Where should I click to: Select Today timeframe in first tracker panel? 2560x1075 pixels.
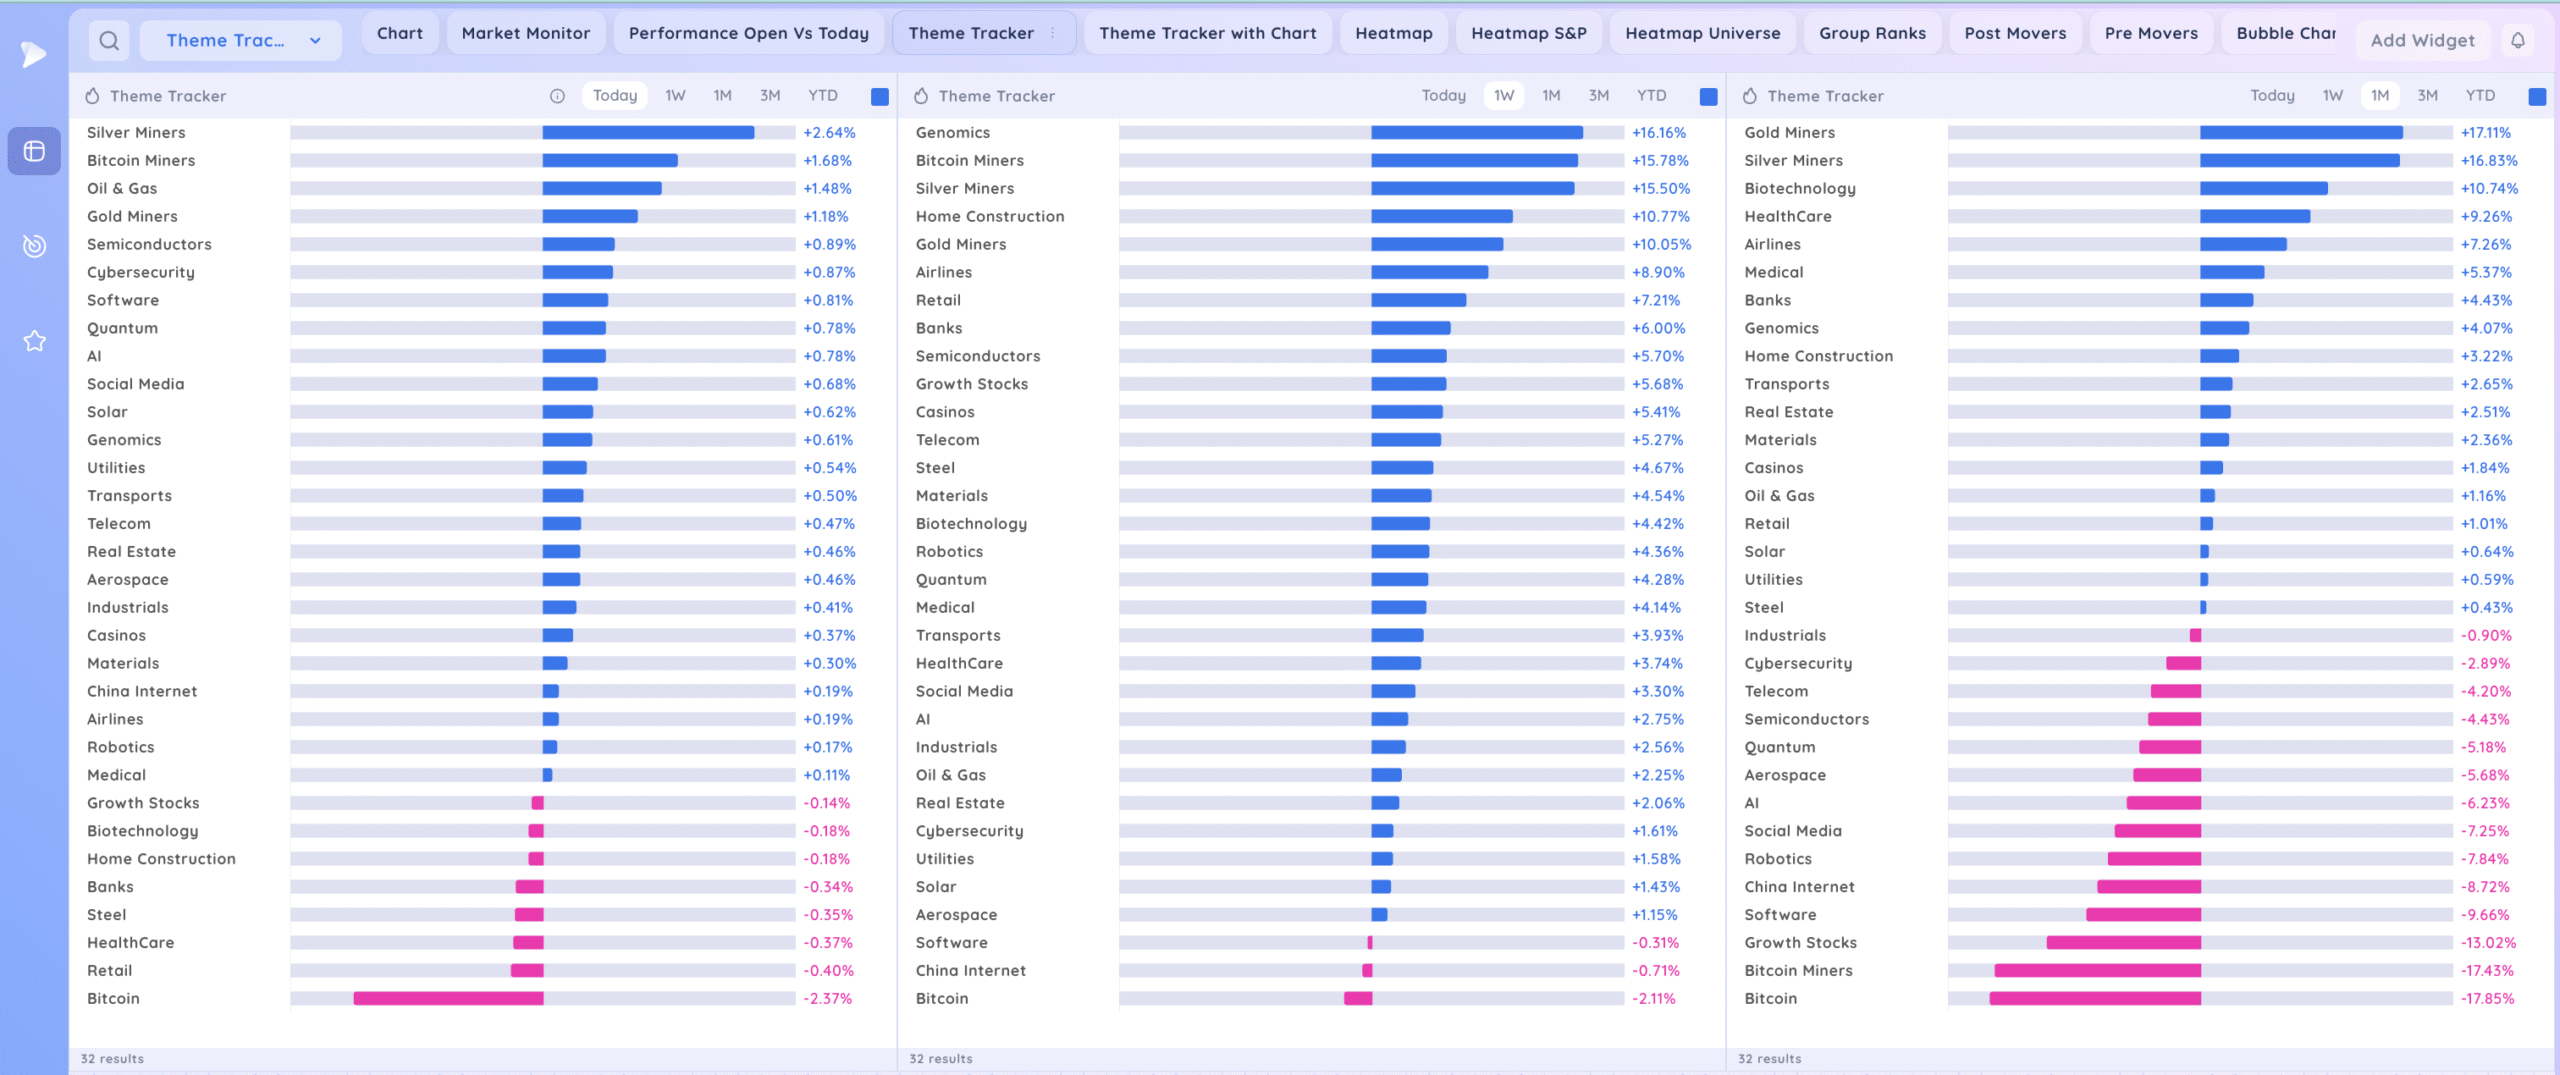(x=614, y=96)
